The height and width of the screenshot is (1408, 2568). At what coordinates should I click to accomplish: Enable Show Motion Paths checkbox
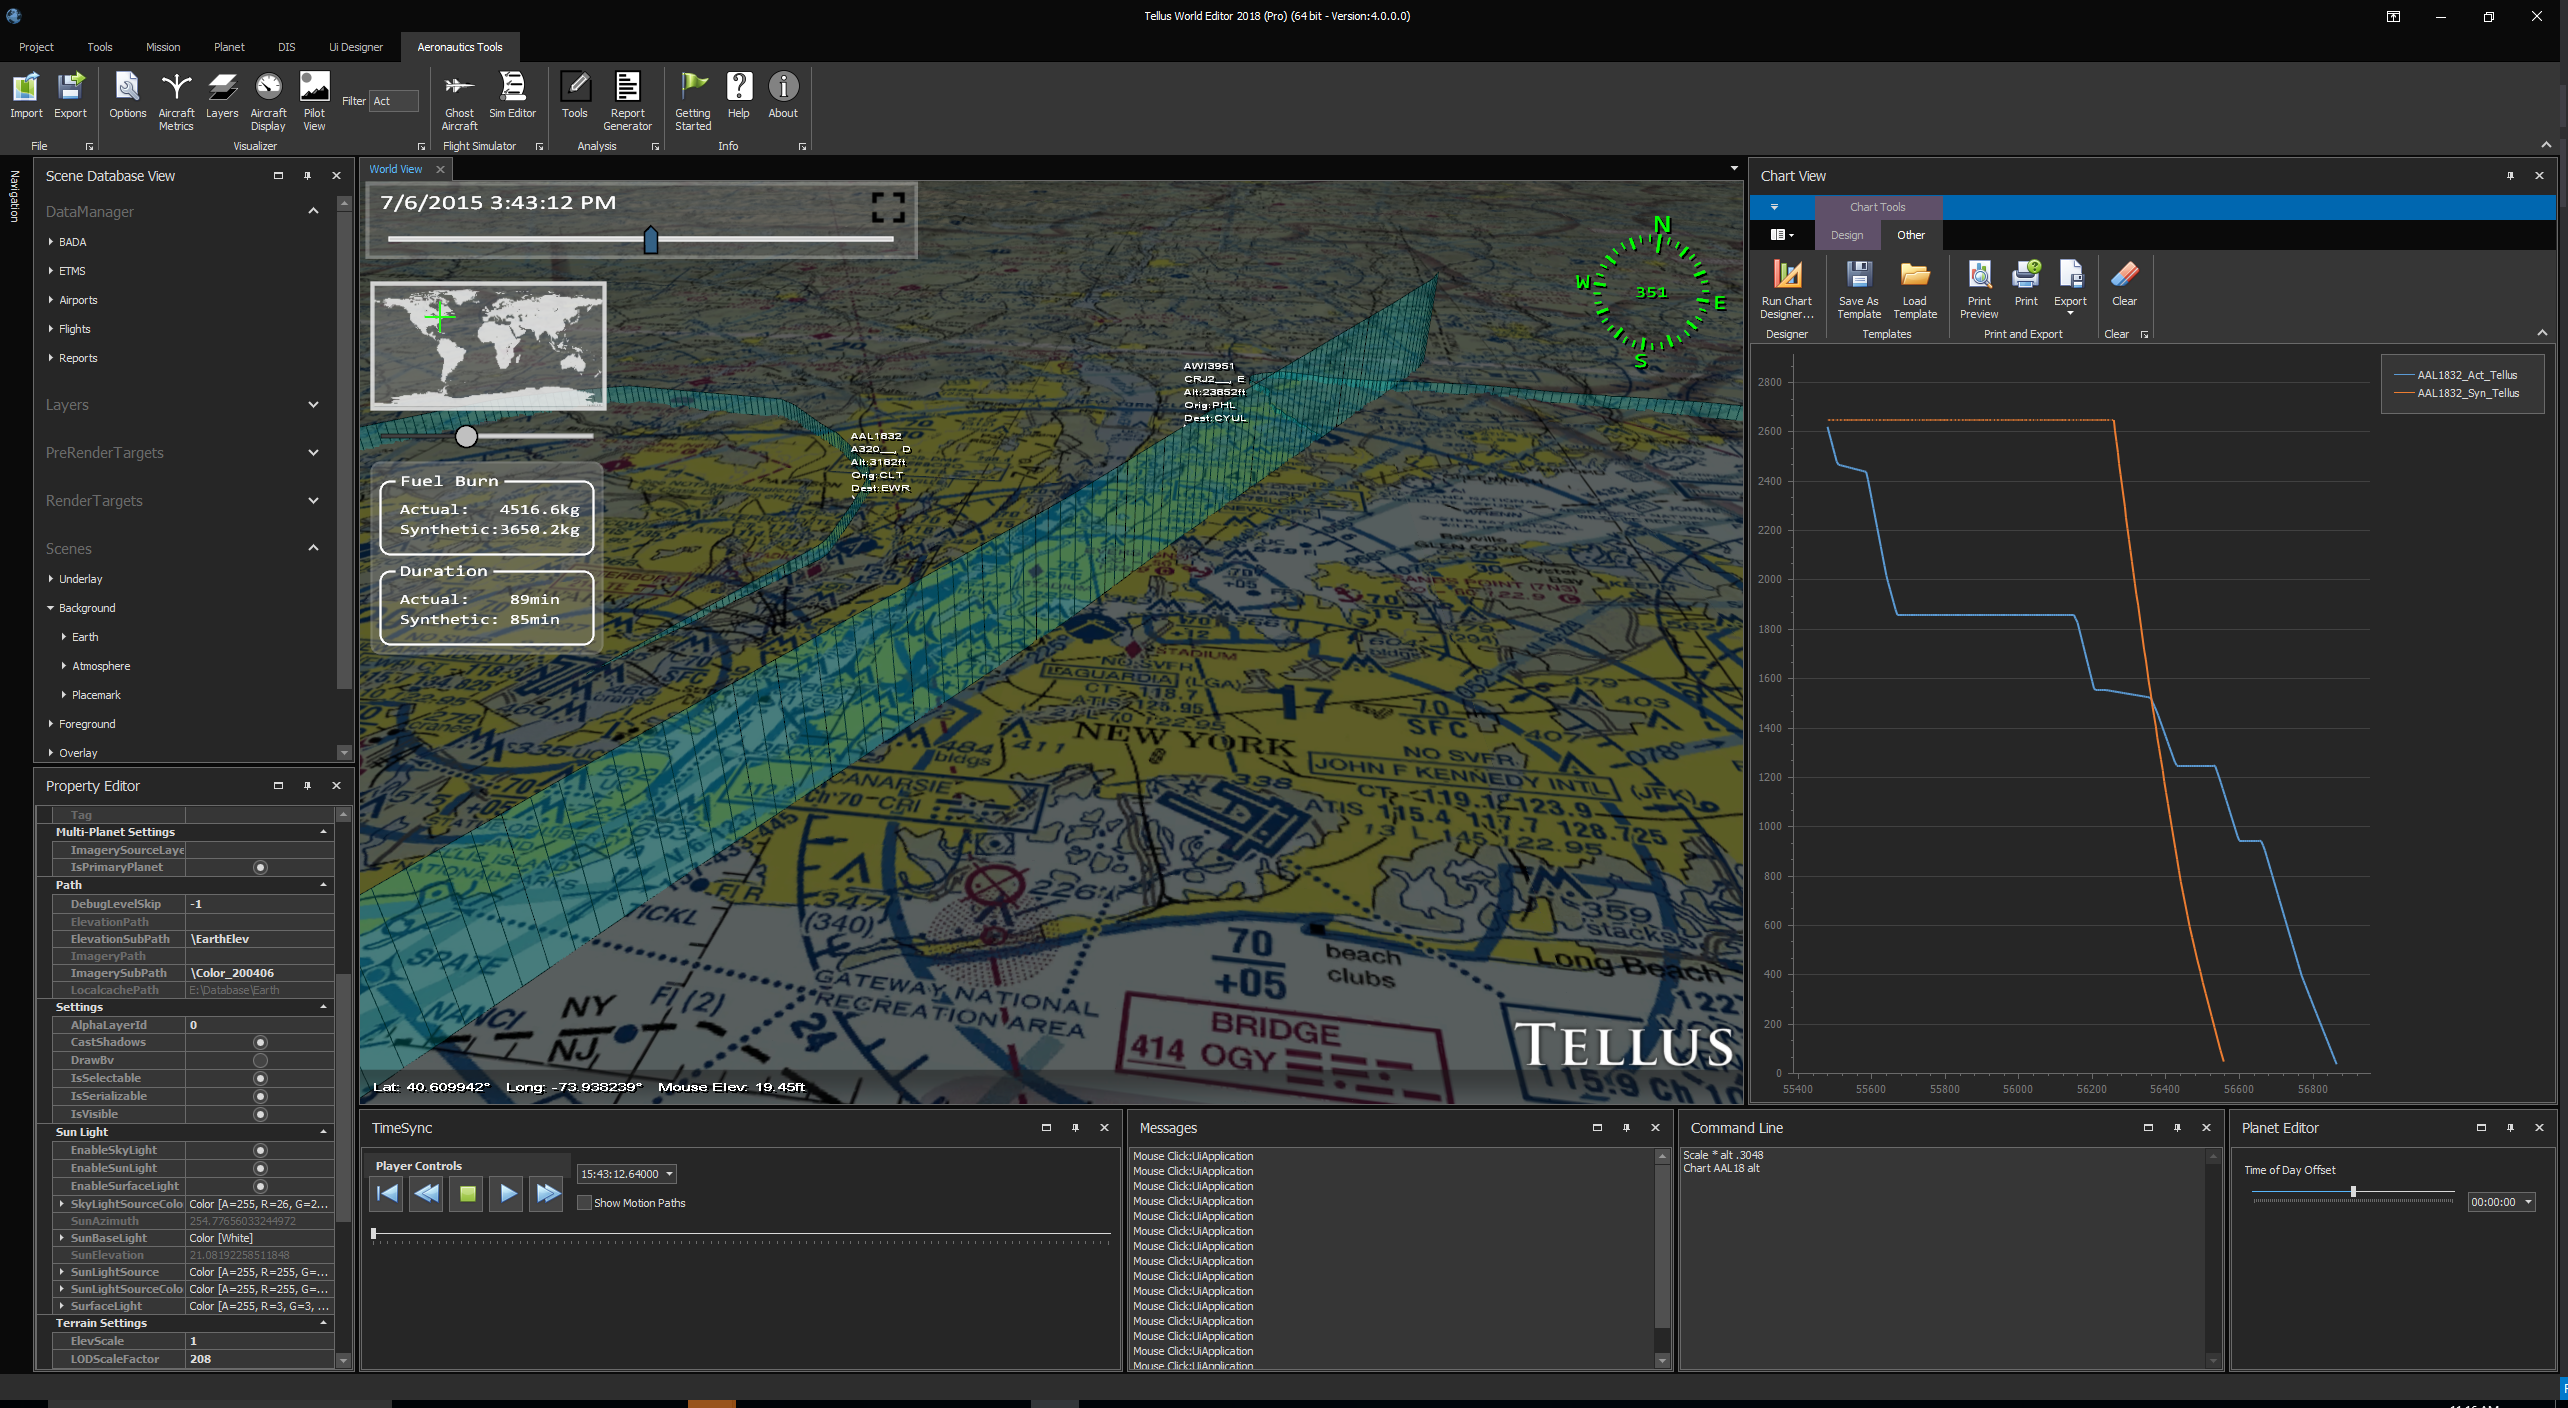coord(584,1203)
